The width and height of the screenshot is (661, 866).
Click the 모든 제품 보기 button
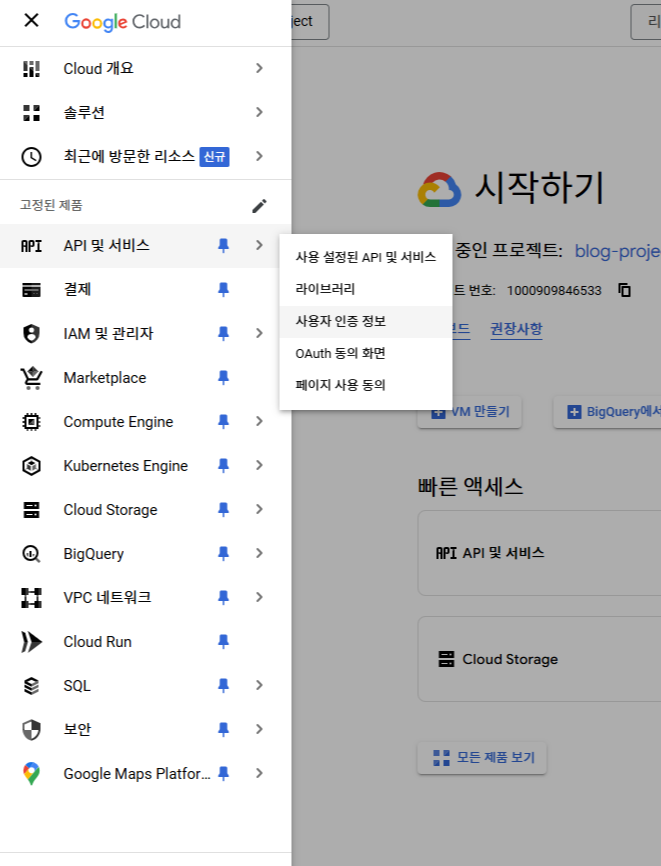(482, 758)
